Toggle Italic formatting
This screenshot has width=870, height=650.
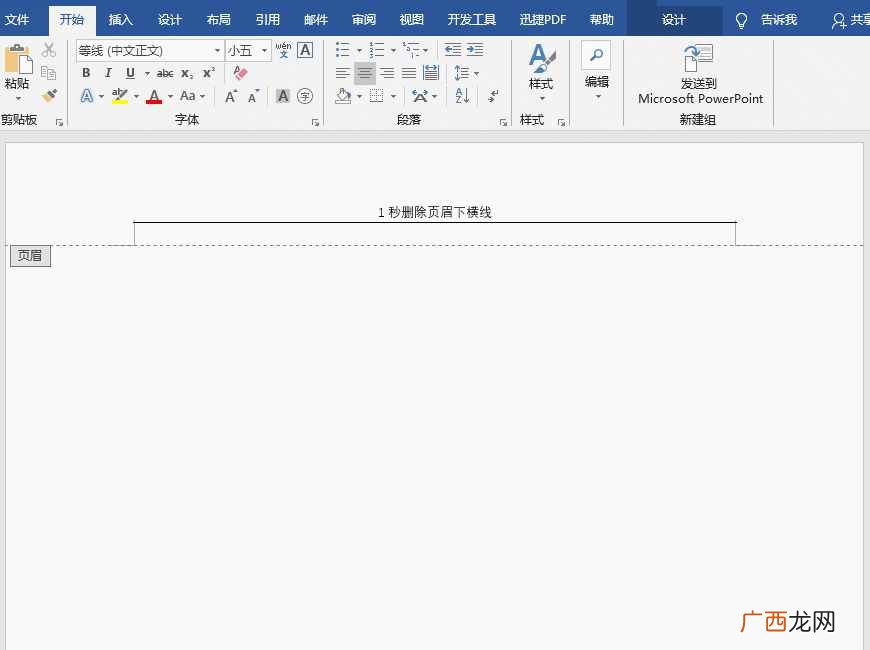tap(108, 73)
